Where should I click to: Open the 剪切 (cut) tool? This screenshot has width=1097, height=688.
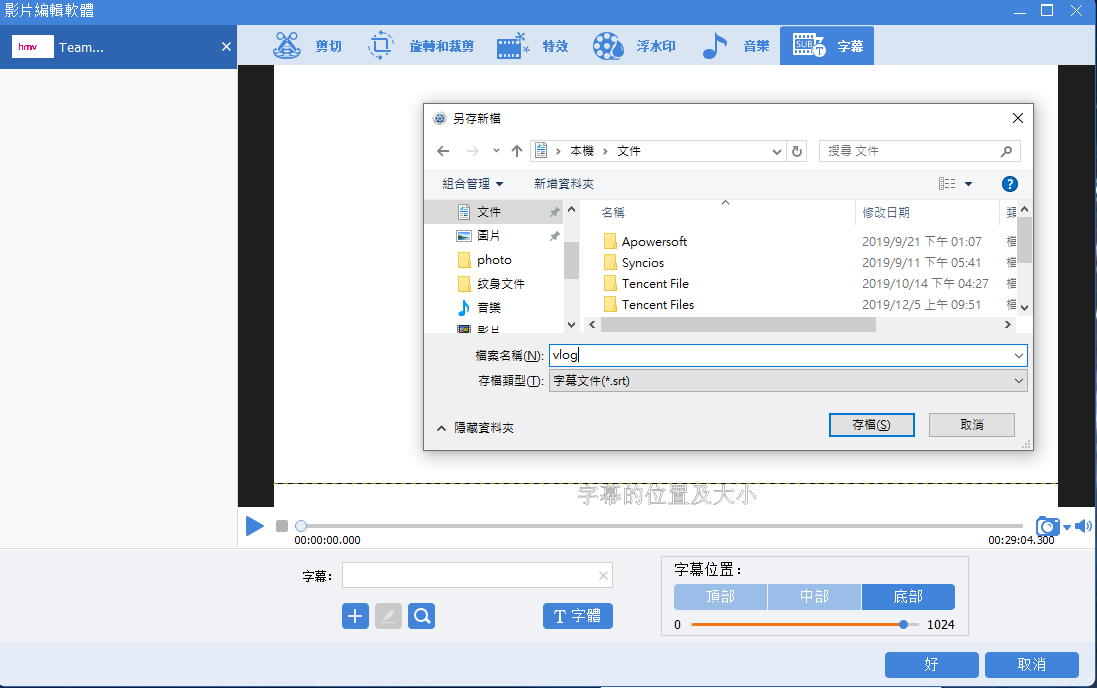coord(307,46)
